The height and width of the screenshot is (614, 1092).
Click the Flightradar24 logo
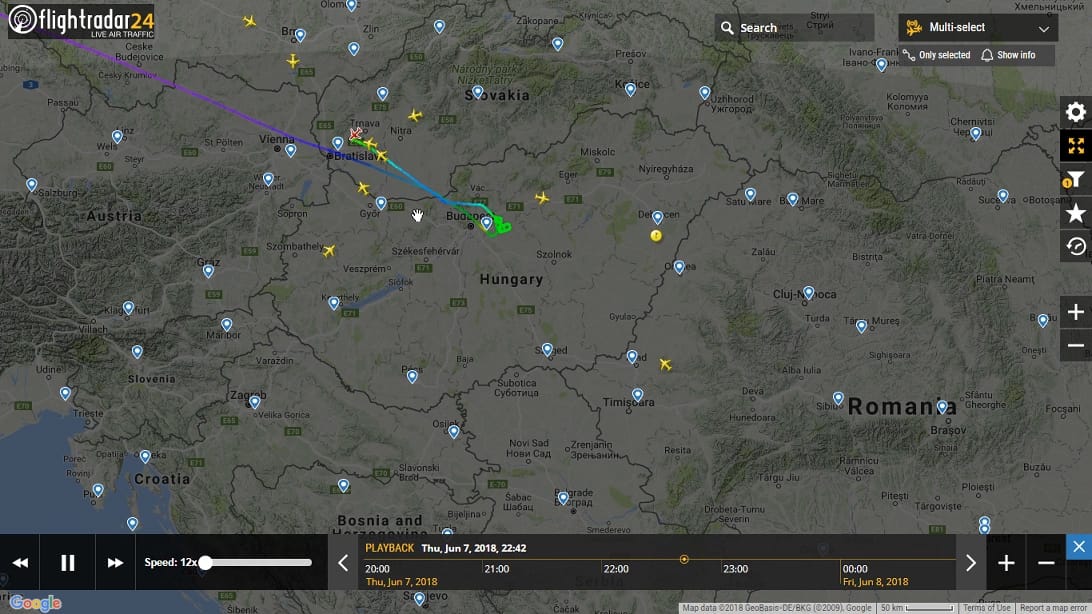pyautogui.click(x=81, y=22)
